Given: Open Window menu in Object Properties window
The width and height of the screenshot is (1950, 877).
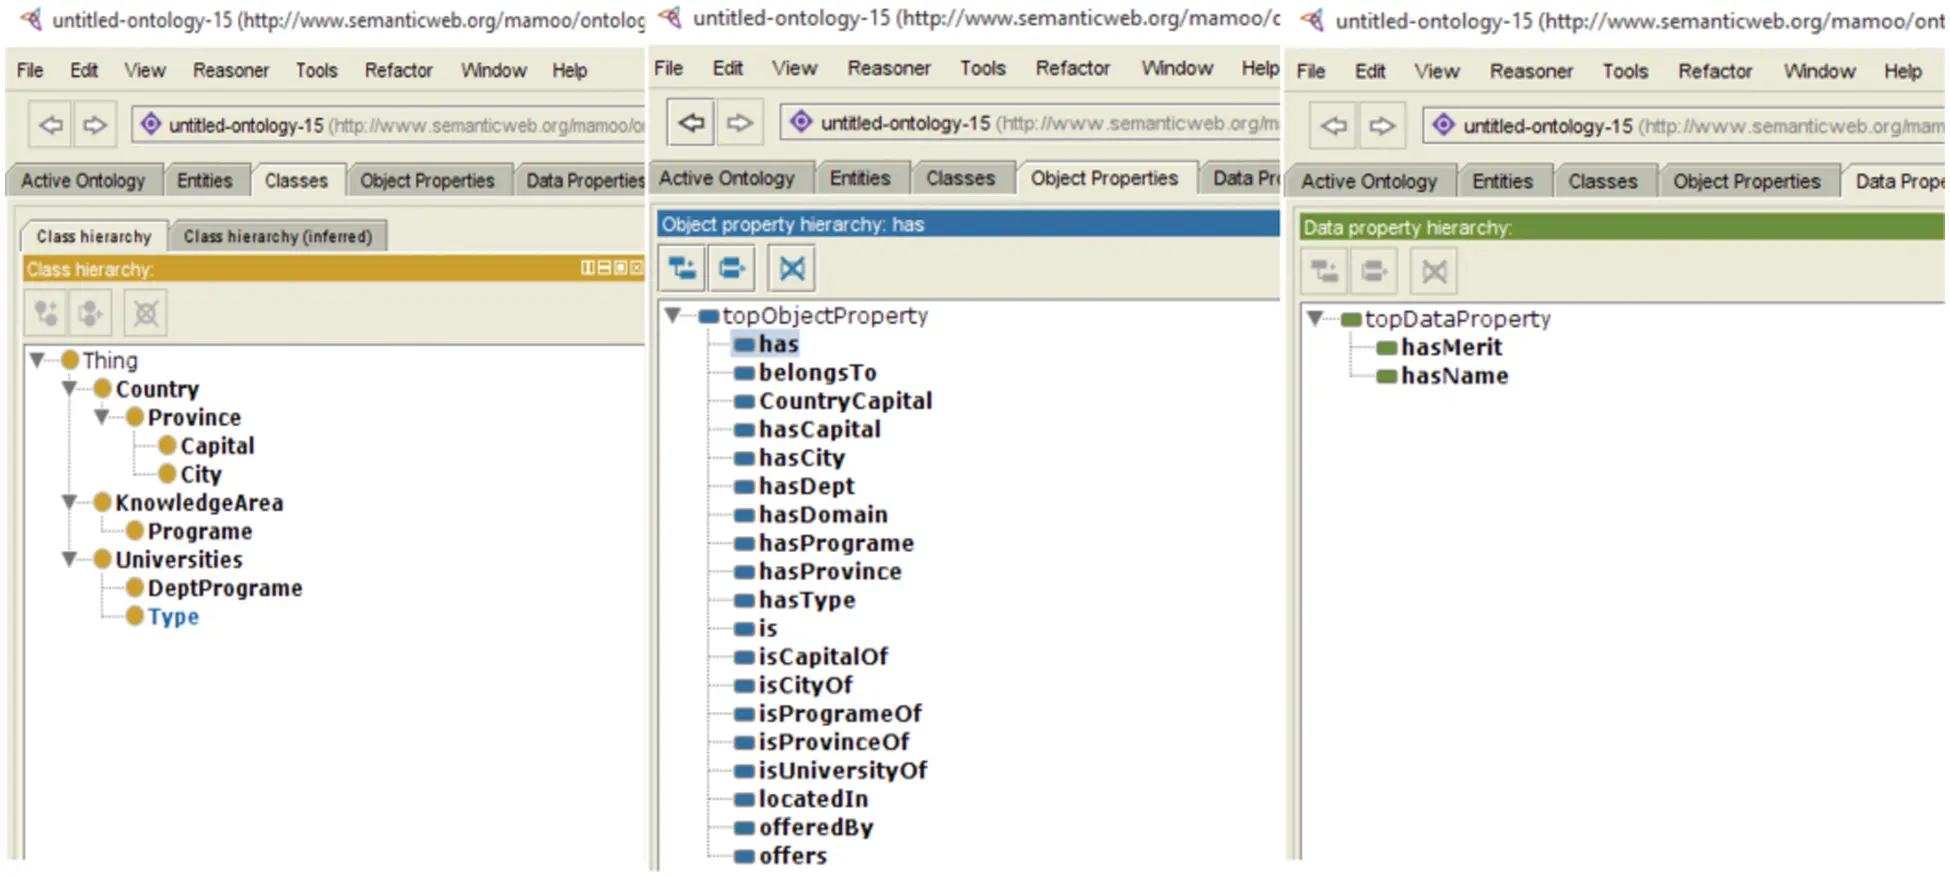Looking at the screenshot, I should [x=1177, y=68].
